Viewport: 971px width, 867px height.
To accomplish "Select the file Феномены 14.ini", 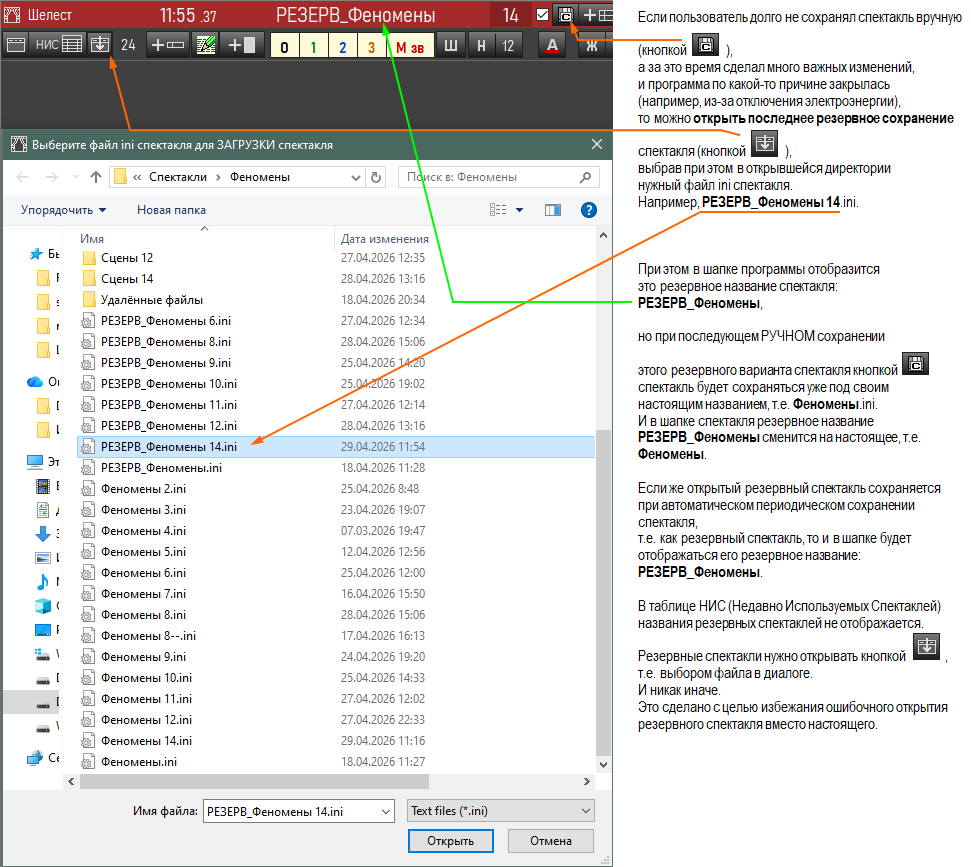I will pos(146,741).
